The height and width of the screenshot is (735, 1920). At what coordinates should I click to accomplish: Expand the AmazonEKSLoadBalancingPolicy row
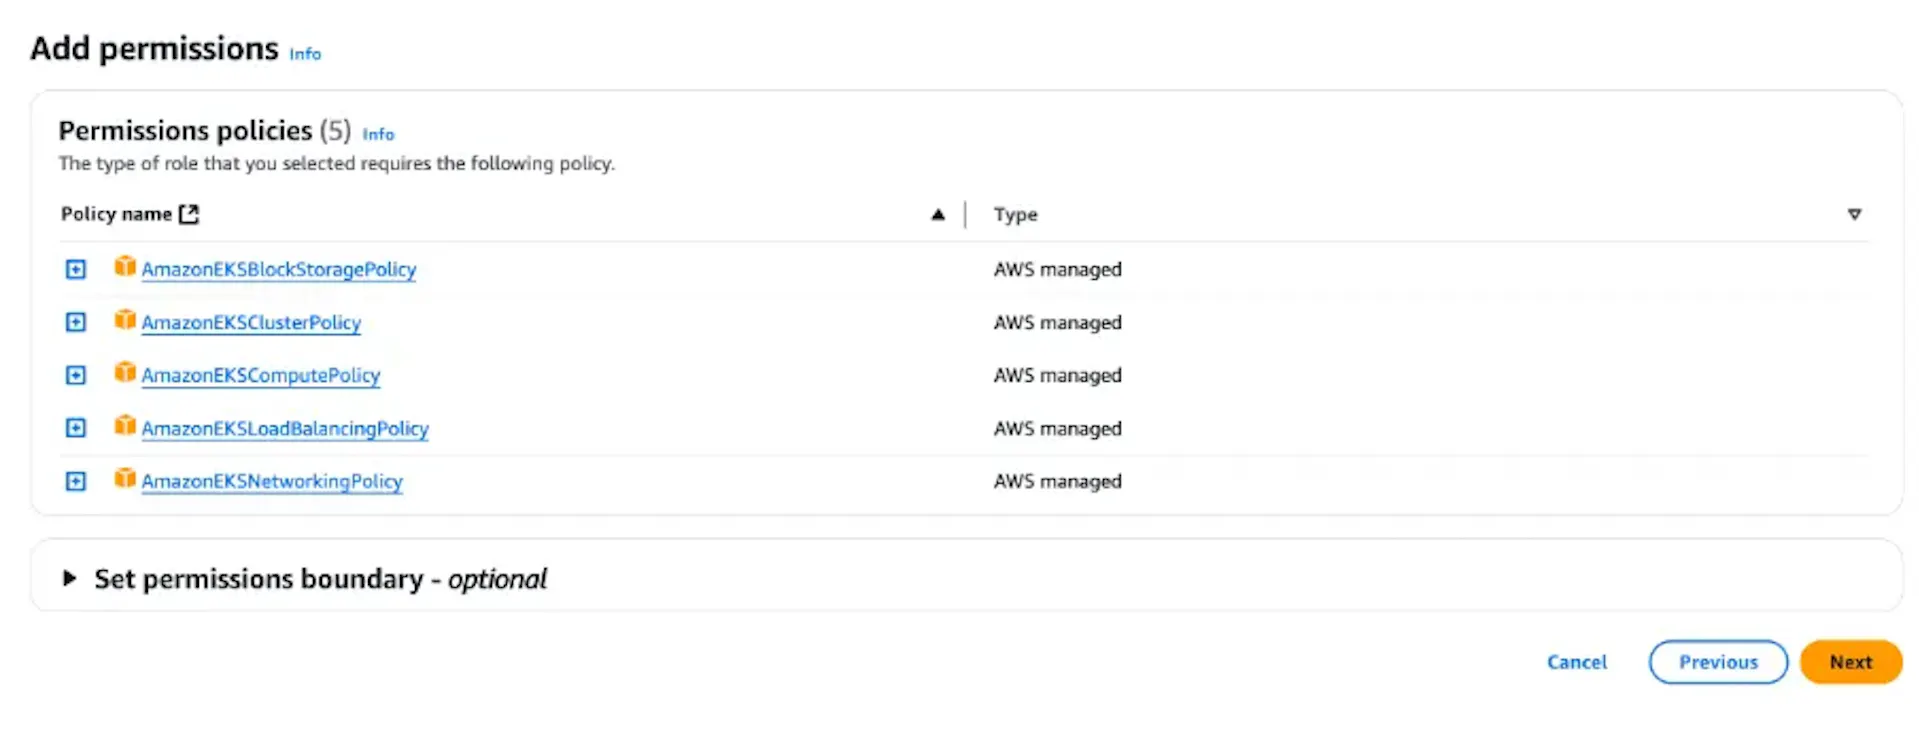pos(76,428)
